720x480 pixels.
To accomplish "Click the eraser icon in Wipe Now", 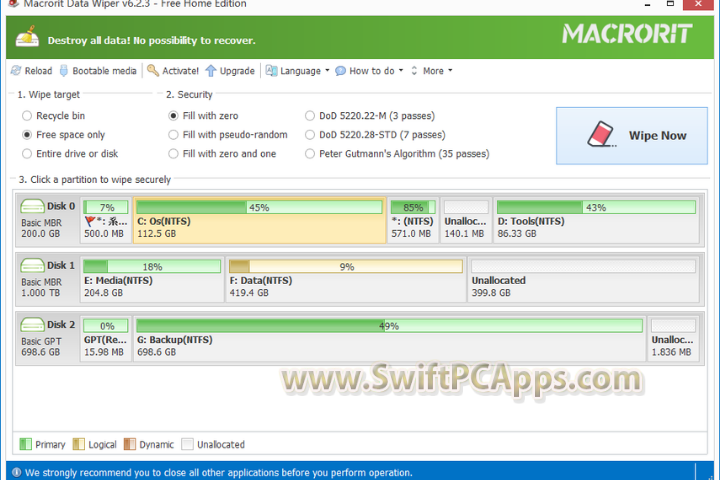I will click(602, 134).
